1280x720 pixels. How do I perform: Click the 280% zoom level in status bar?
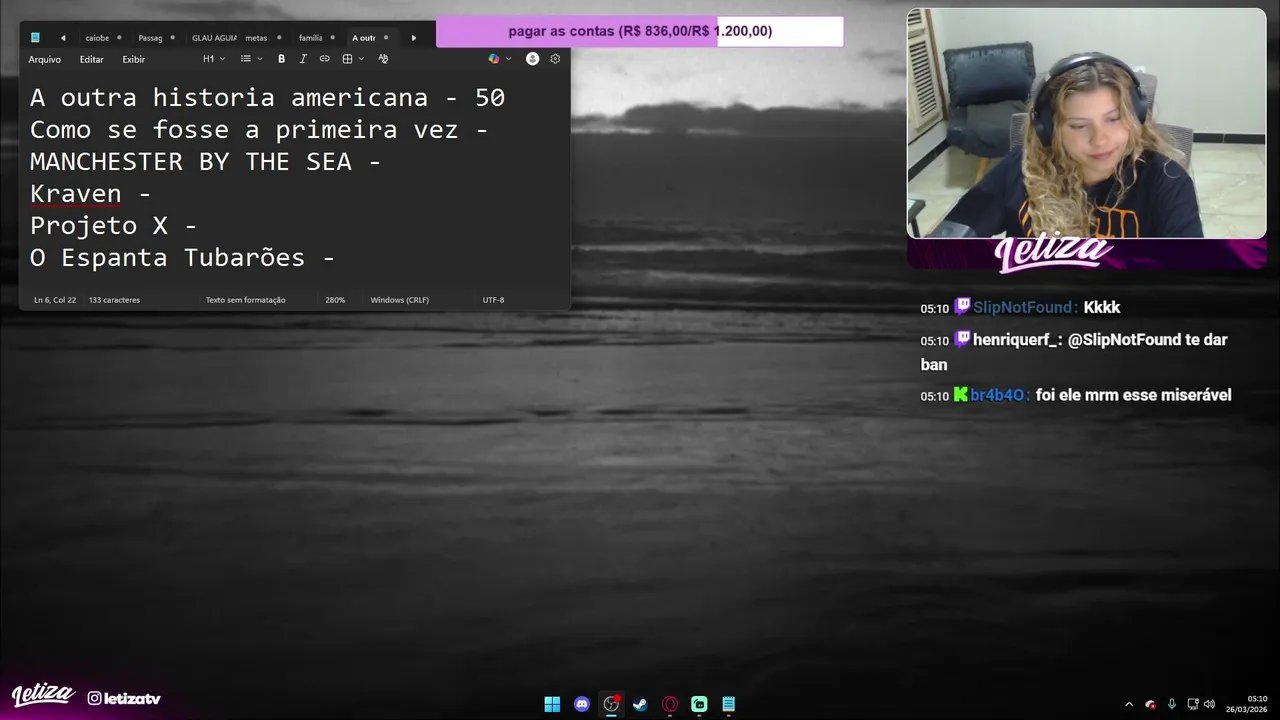[335, 300]
